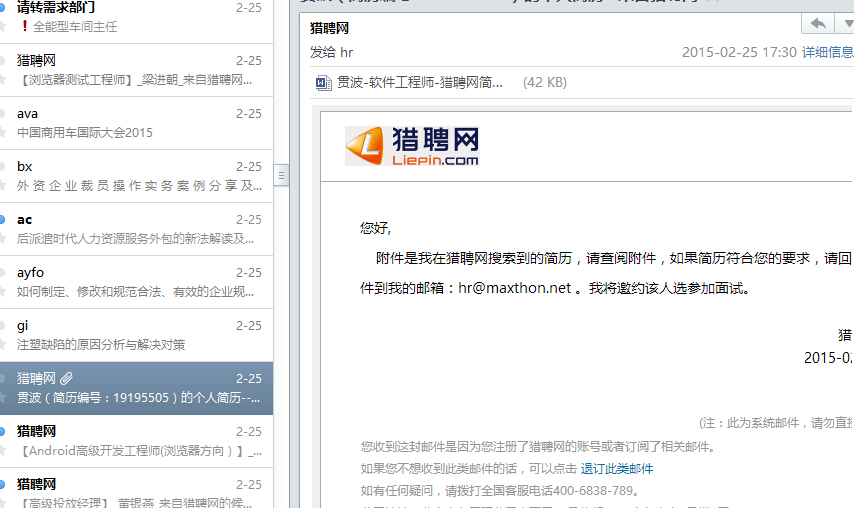
Task: Open the 高级投放经理 email from 猎聘网
Action: (136, 488)
